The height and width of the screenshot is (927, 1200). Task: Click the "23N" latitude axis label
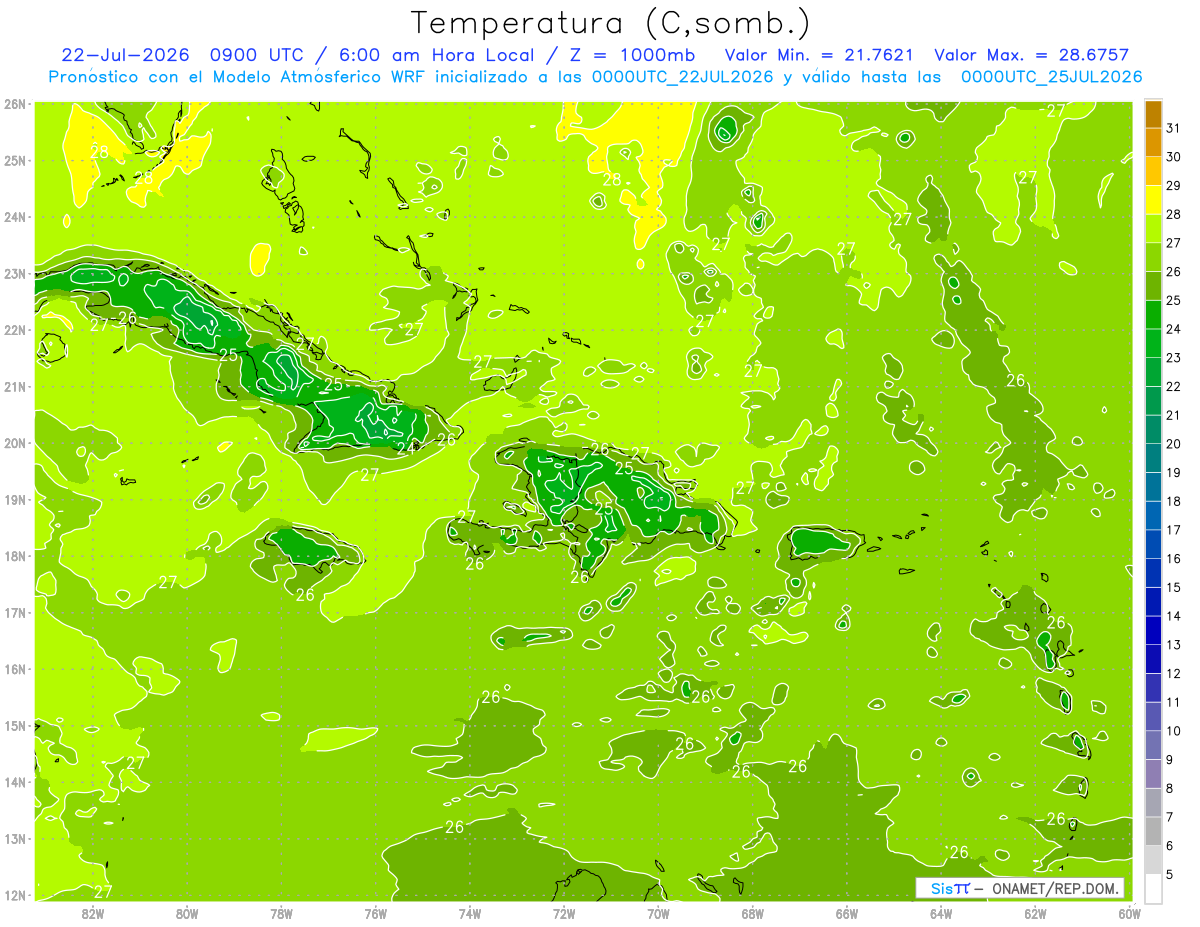click(14, 273)
